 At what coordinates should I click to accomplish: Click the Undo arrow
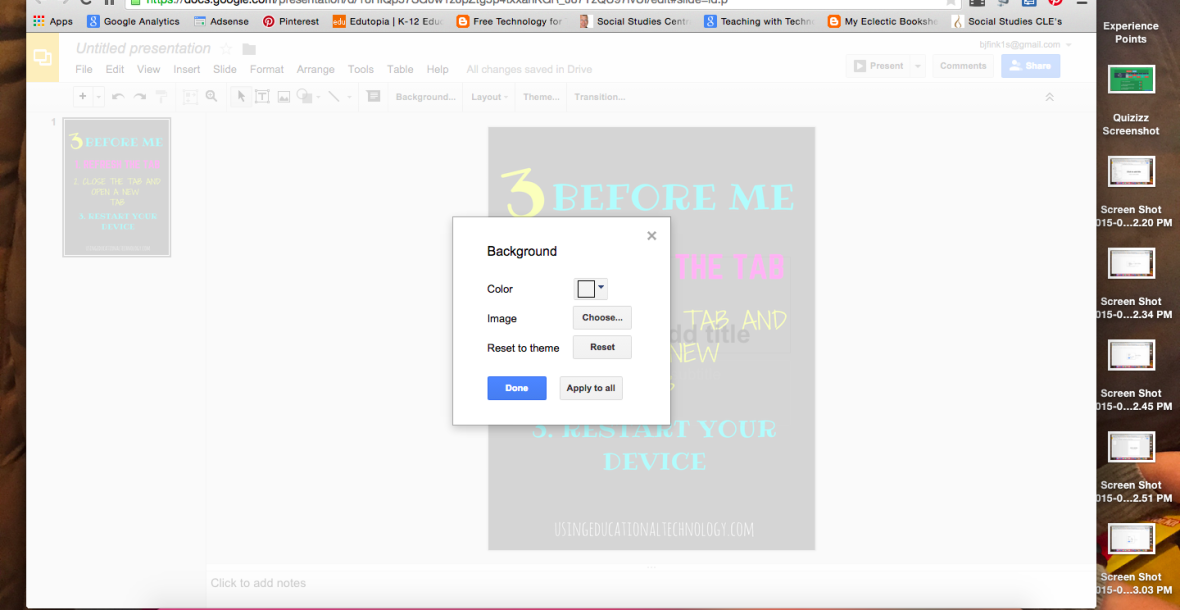pyautogui.click(x=118, y=96)
